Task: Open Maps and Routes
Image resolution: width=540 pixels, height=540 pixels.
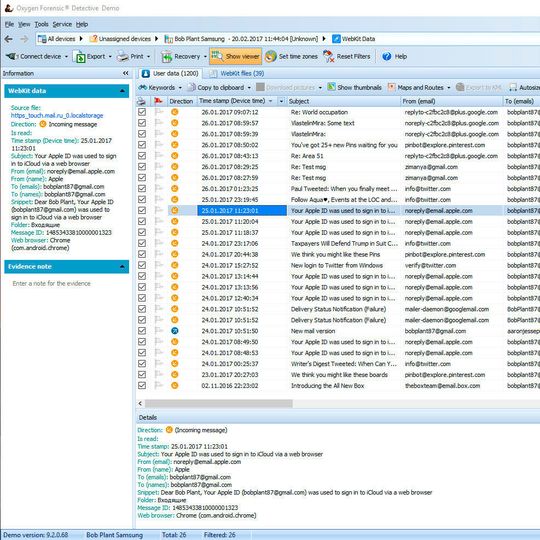Action: [416, 87]
